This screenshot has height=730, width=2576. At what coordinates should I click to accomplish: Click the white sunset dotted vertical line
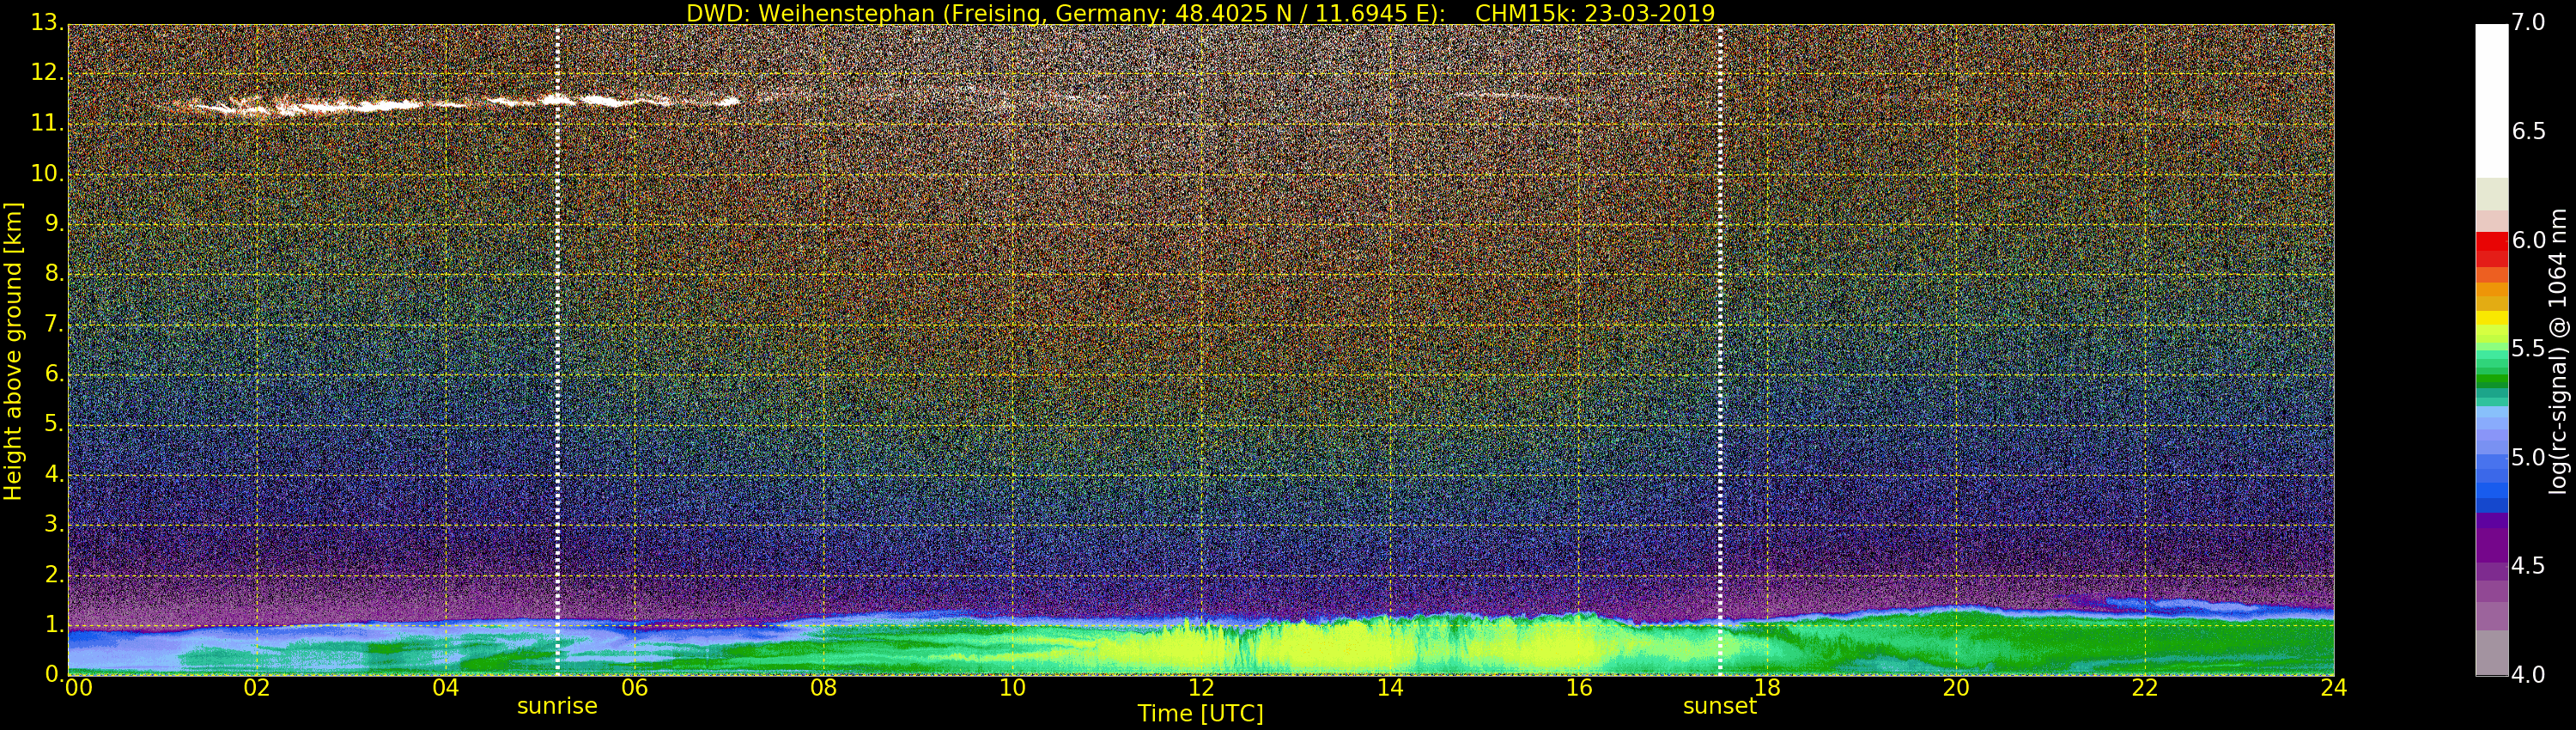pos(1720,350)
